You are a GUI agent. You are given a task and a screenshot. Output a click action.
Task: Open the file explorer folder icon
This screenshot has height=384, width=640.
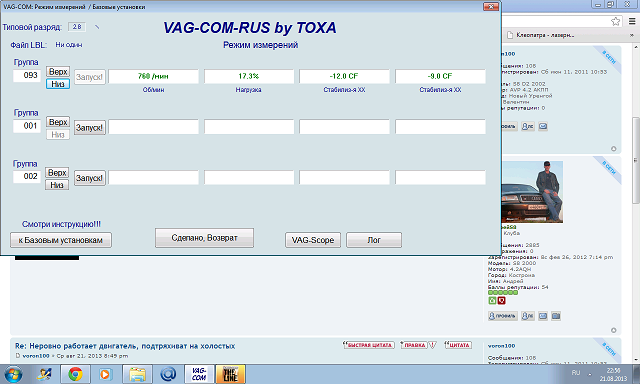pyautogui.click(x=138, y=374)
